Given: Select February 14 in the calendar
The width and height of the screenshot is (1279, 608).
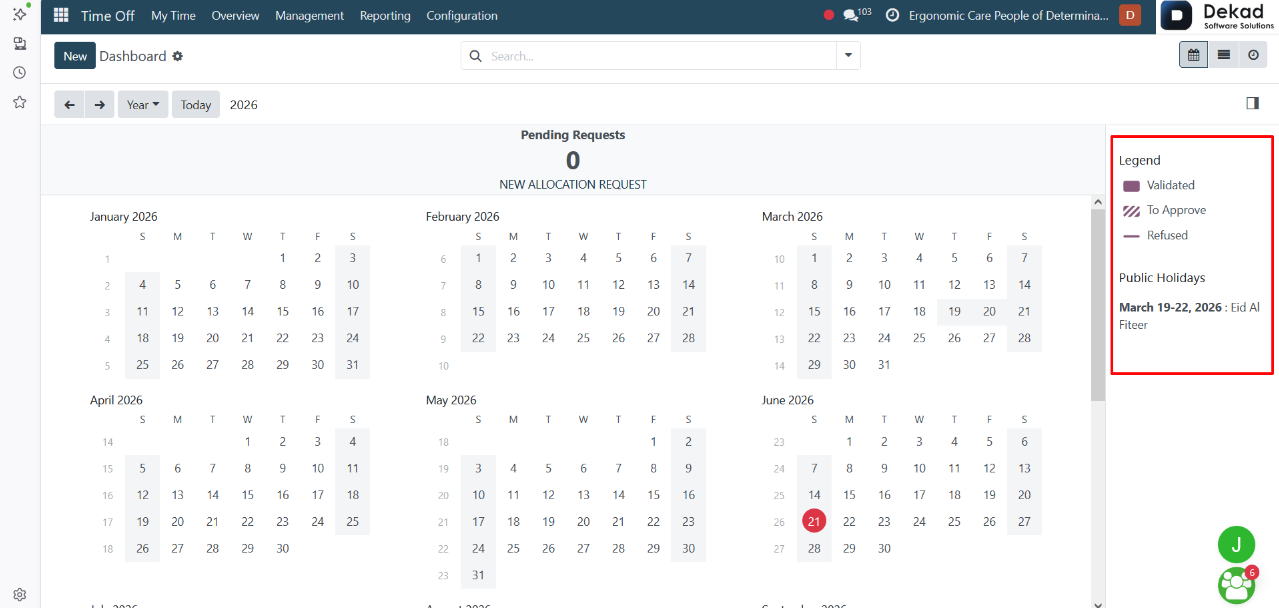Looking at the screenshot, I should pos(688,284).
